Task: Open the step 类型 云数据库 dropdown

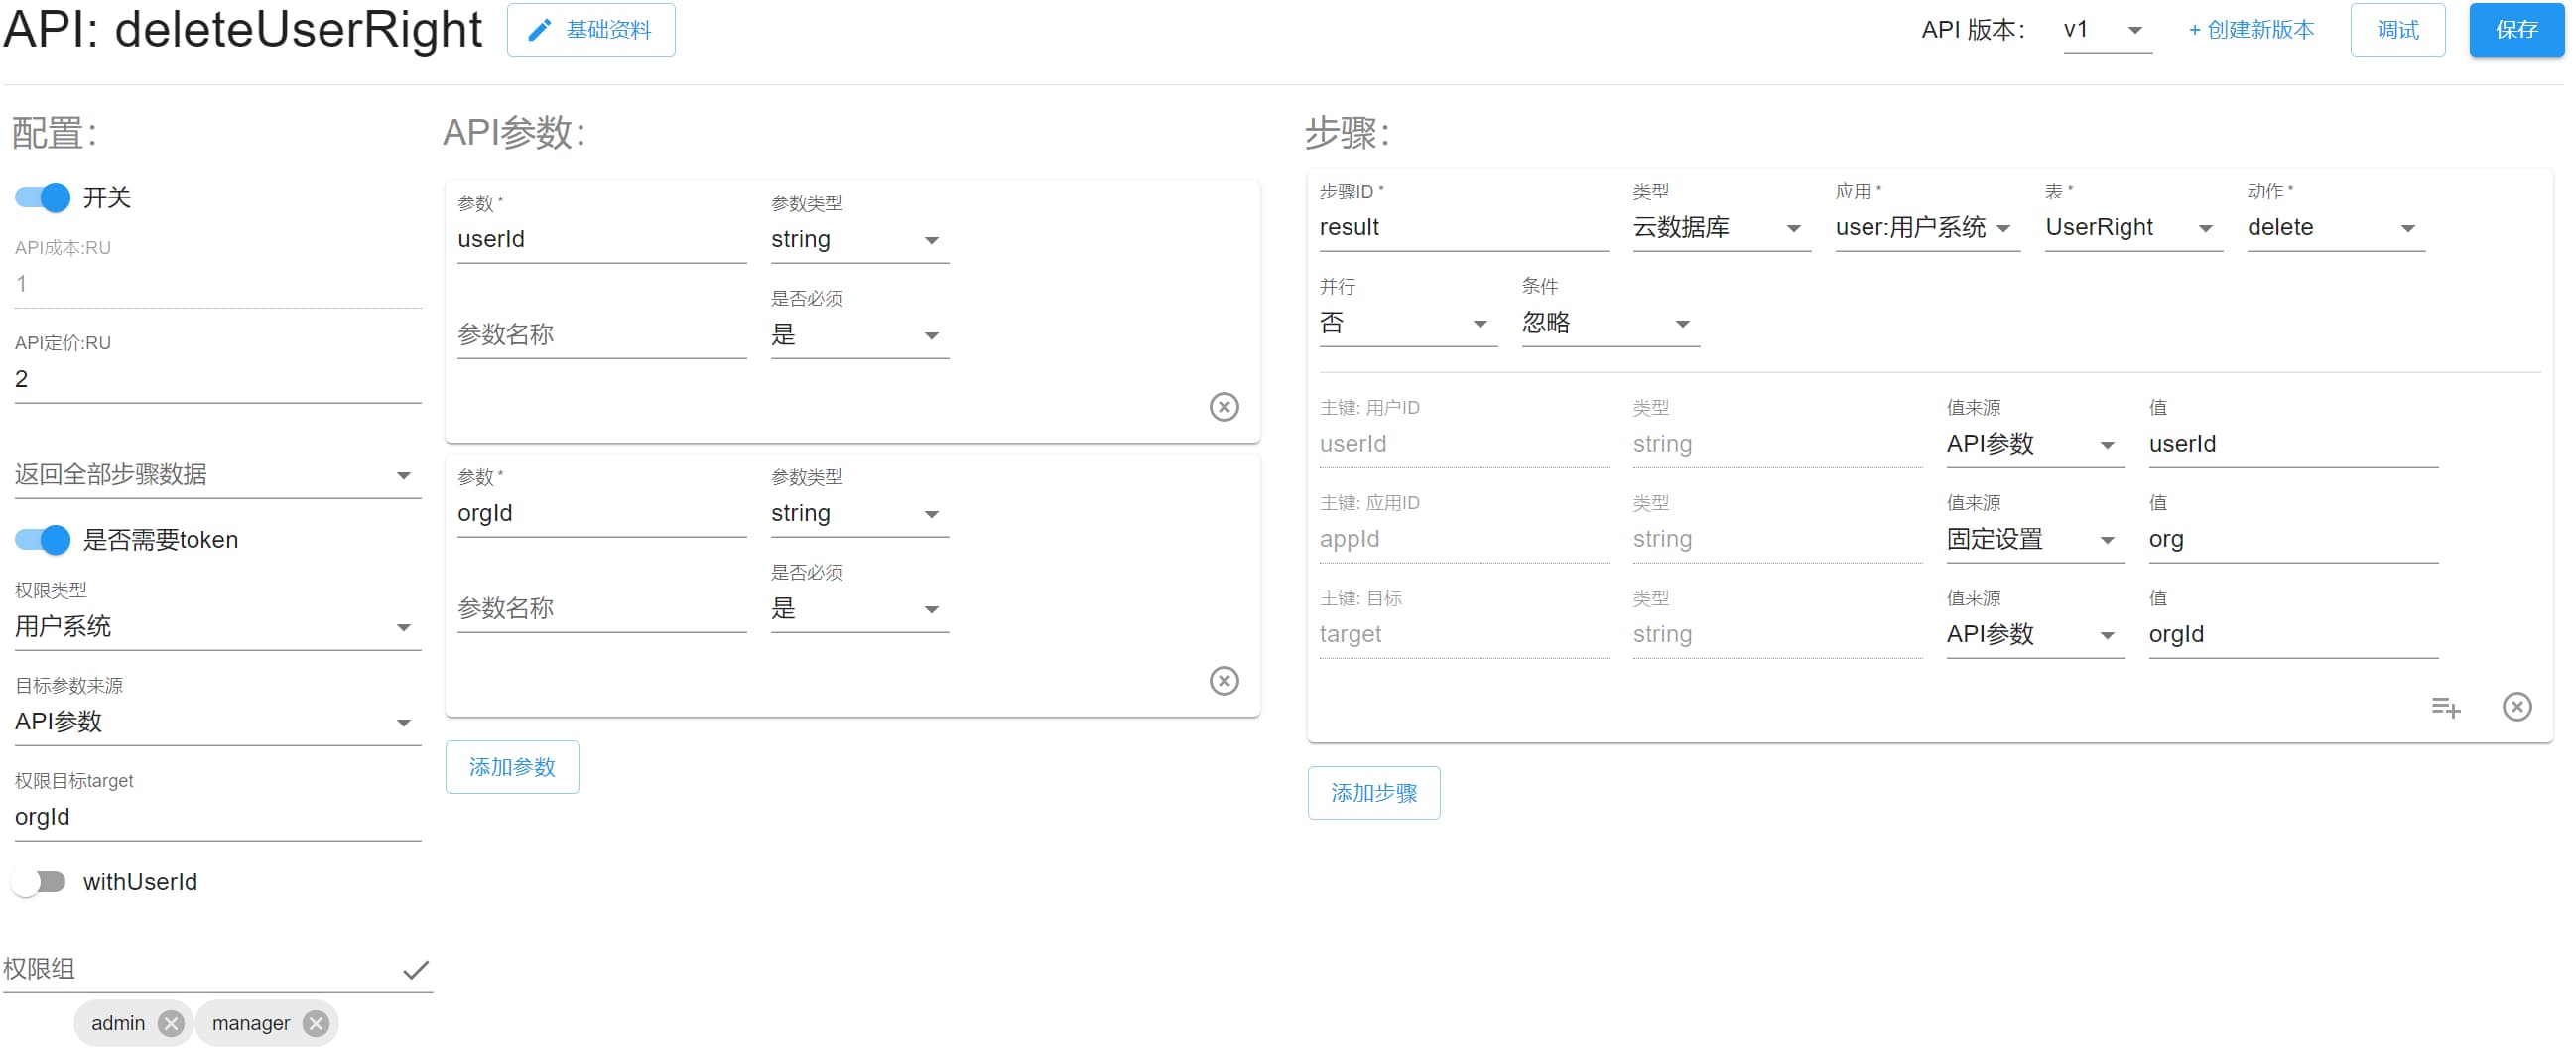Action: coord(1721,228)
